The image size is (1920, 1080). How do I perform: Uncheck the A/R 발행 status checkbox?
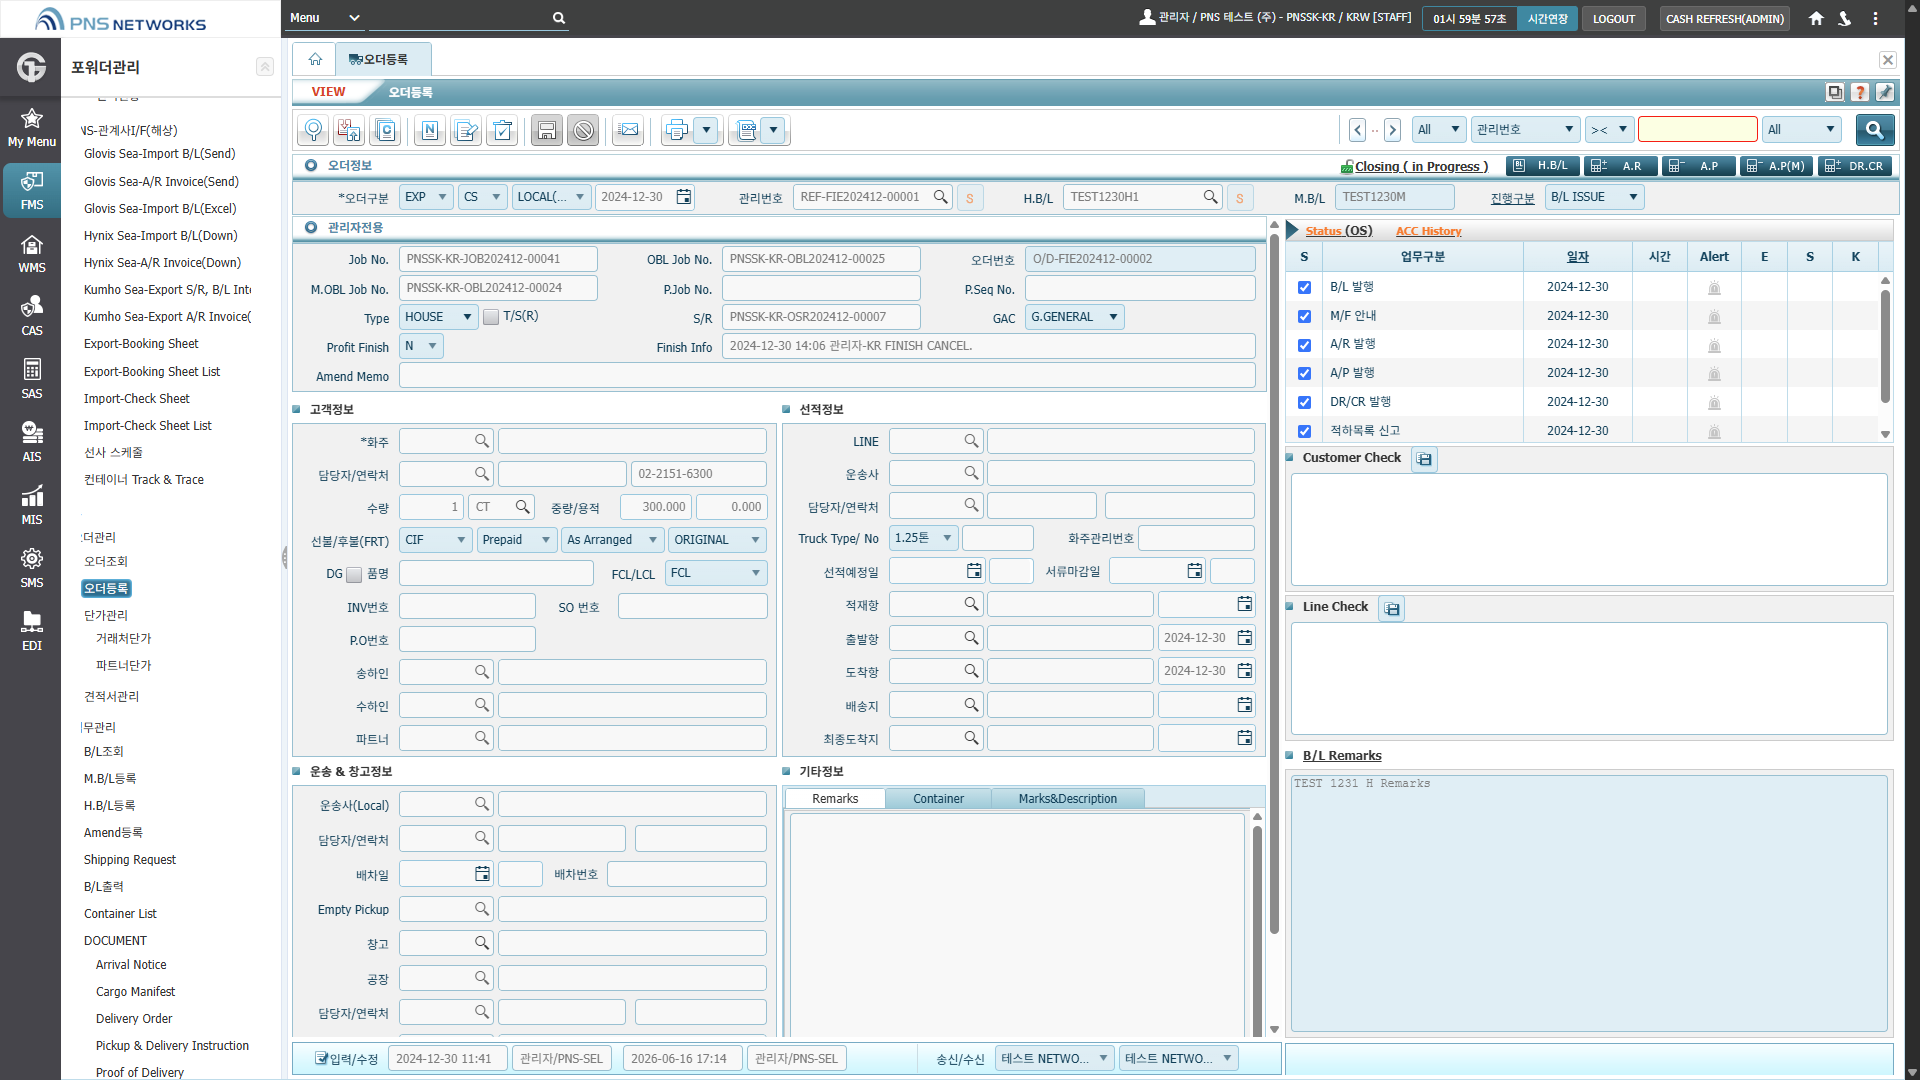pos(1304,345)
